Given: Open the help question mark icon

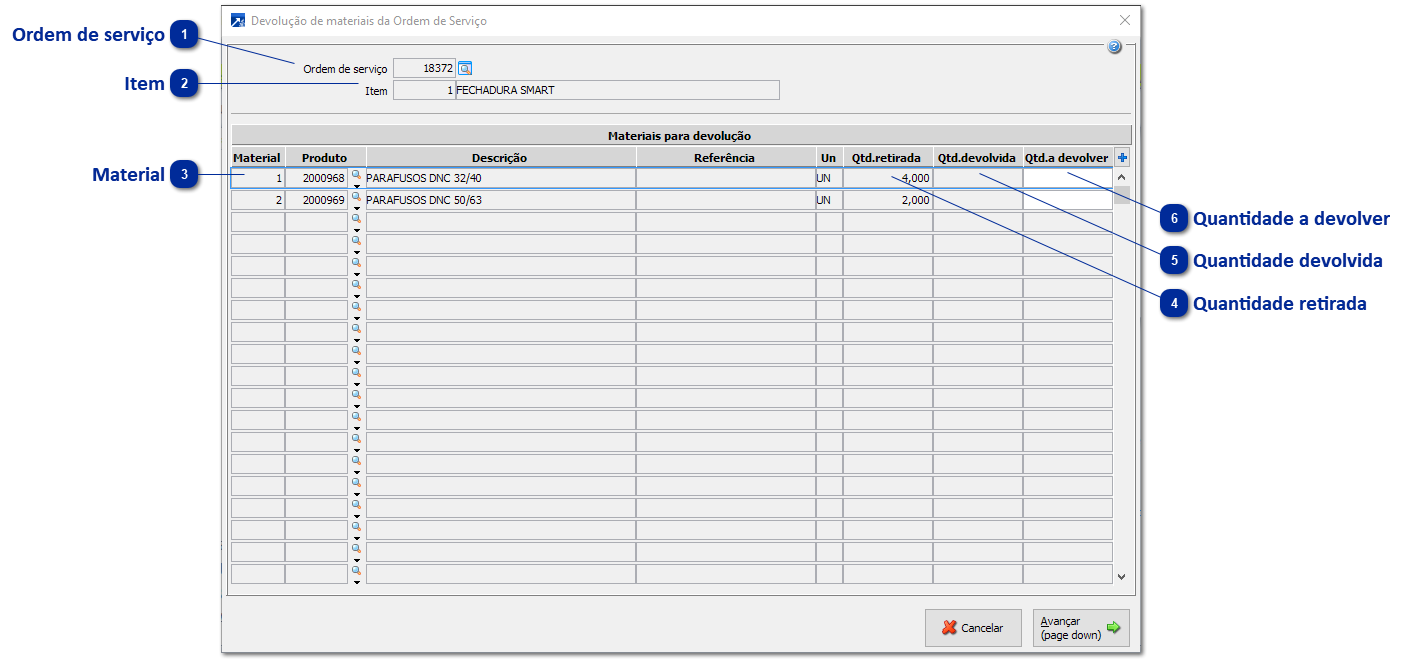Looking at the screenshot, I should [x=1114, y=47].
